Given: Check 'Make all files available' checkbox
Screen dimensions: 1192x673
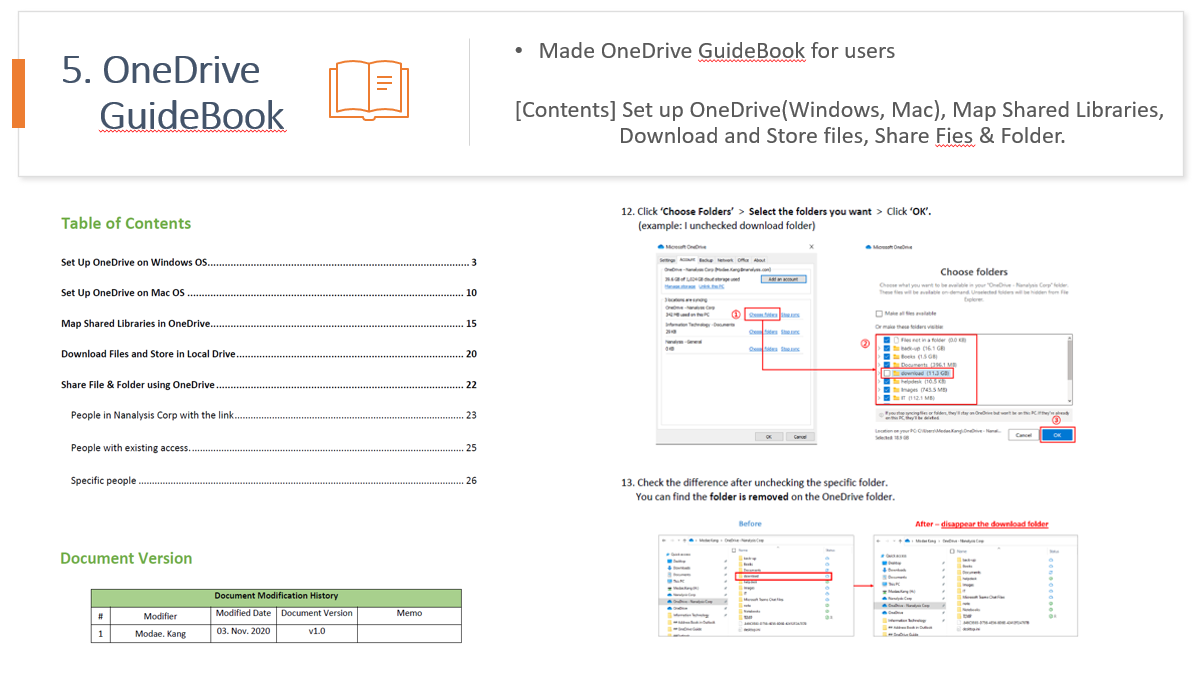Looking at the screenshot, I should point(879,313).
